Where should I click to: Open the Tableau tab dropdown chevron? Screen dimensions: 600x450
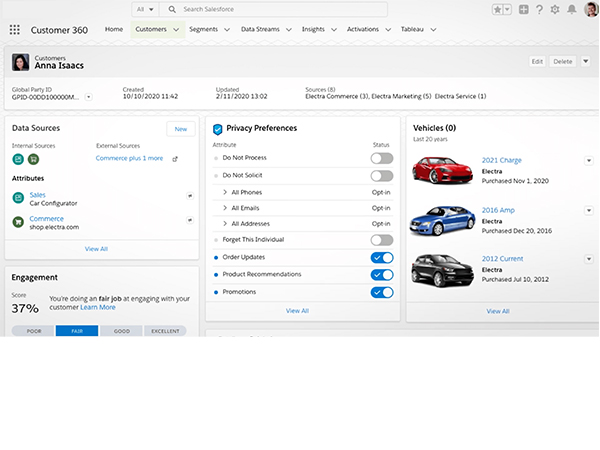433,29
